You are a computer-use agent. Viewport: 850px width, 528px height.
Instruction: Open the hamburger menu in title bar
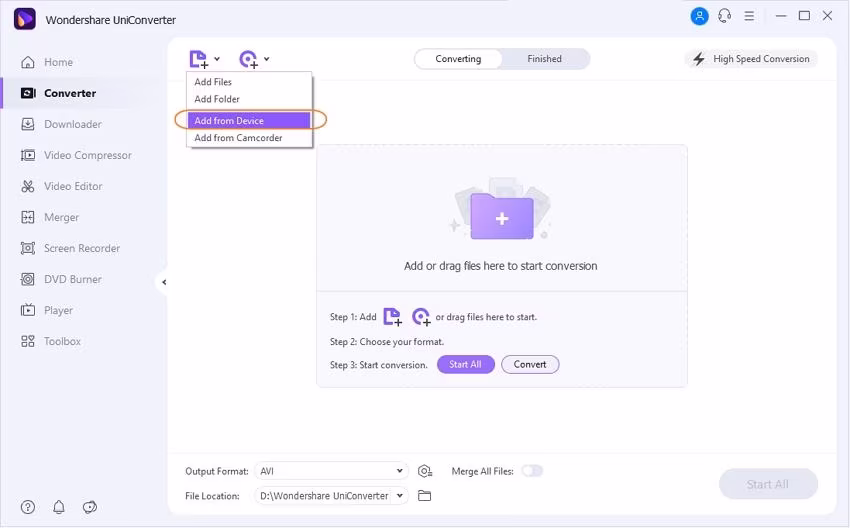coord(749,16)
